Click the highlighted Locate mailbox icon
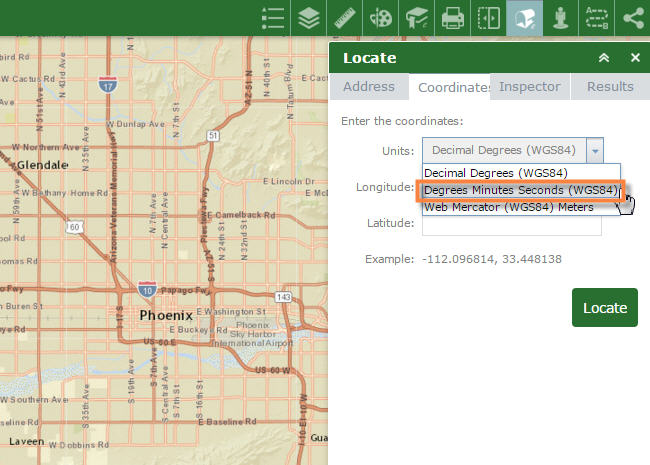 [524, 18]
